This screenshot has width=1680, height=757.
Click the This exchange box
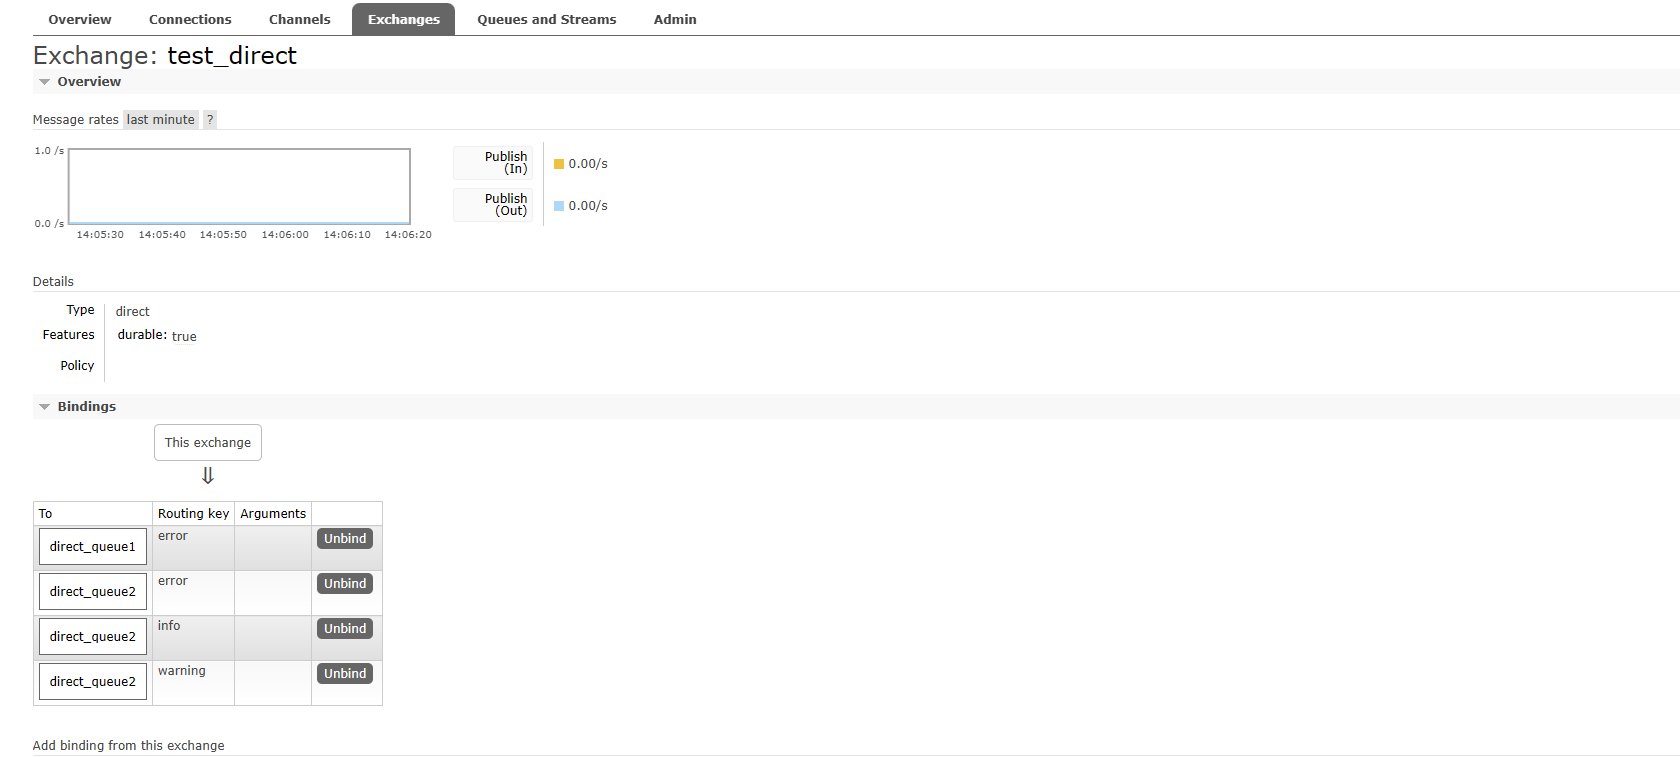pyautogui.click(x=208, y=443)
